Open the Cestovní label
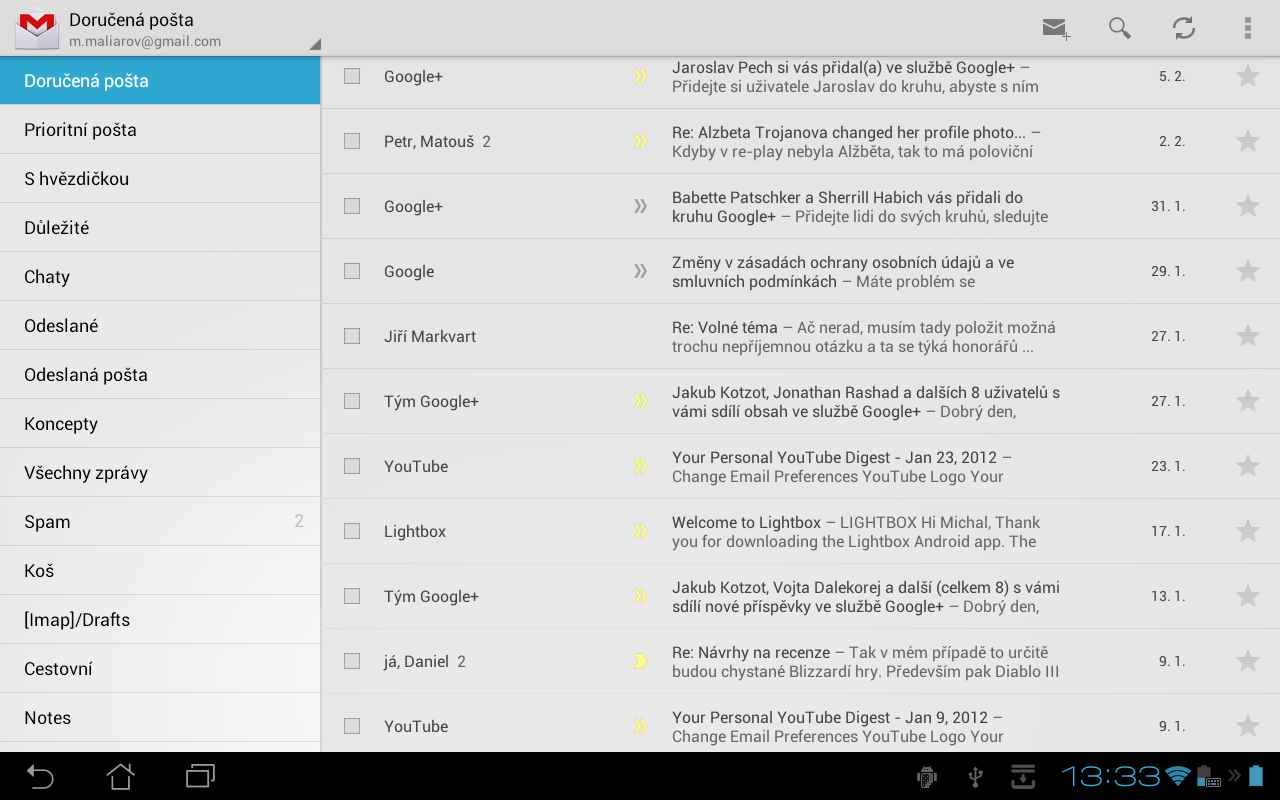Screen dimensions: 1280x800 coord(160,669)
